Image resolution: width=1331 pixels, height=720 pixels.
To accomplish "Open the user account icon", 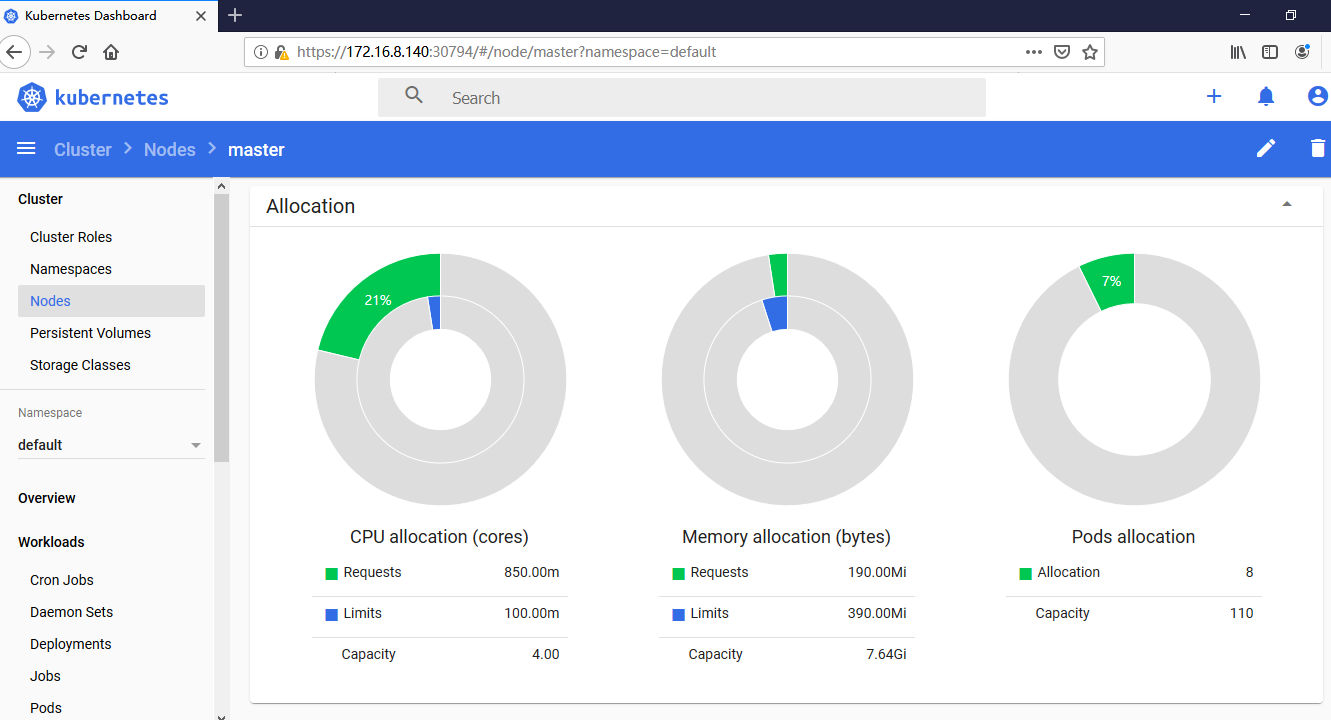I will pyautogui.click(x=1318, y=96).
